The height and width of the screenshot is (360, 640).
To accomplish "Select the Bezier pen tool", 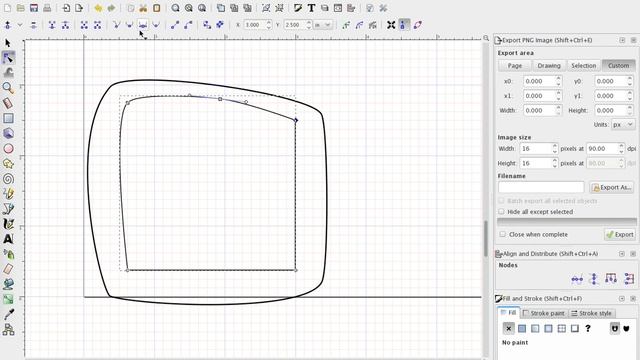I will [x=8, y=209].
